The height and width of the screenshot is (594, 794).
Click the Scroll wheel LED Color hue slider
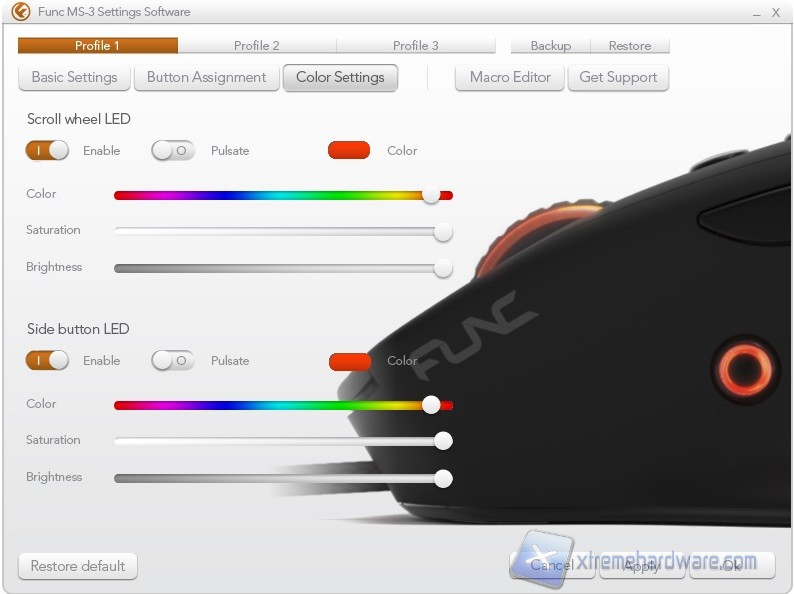[283, 195]
